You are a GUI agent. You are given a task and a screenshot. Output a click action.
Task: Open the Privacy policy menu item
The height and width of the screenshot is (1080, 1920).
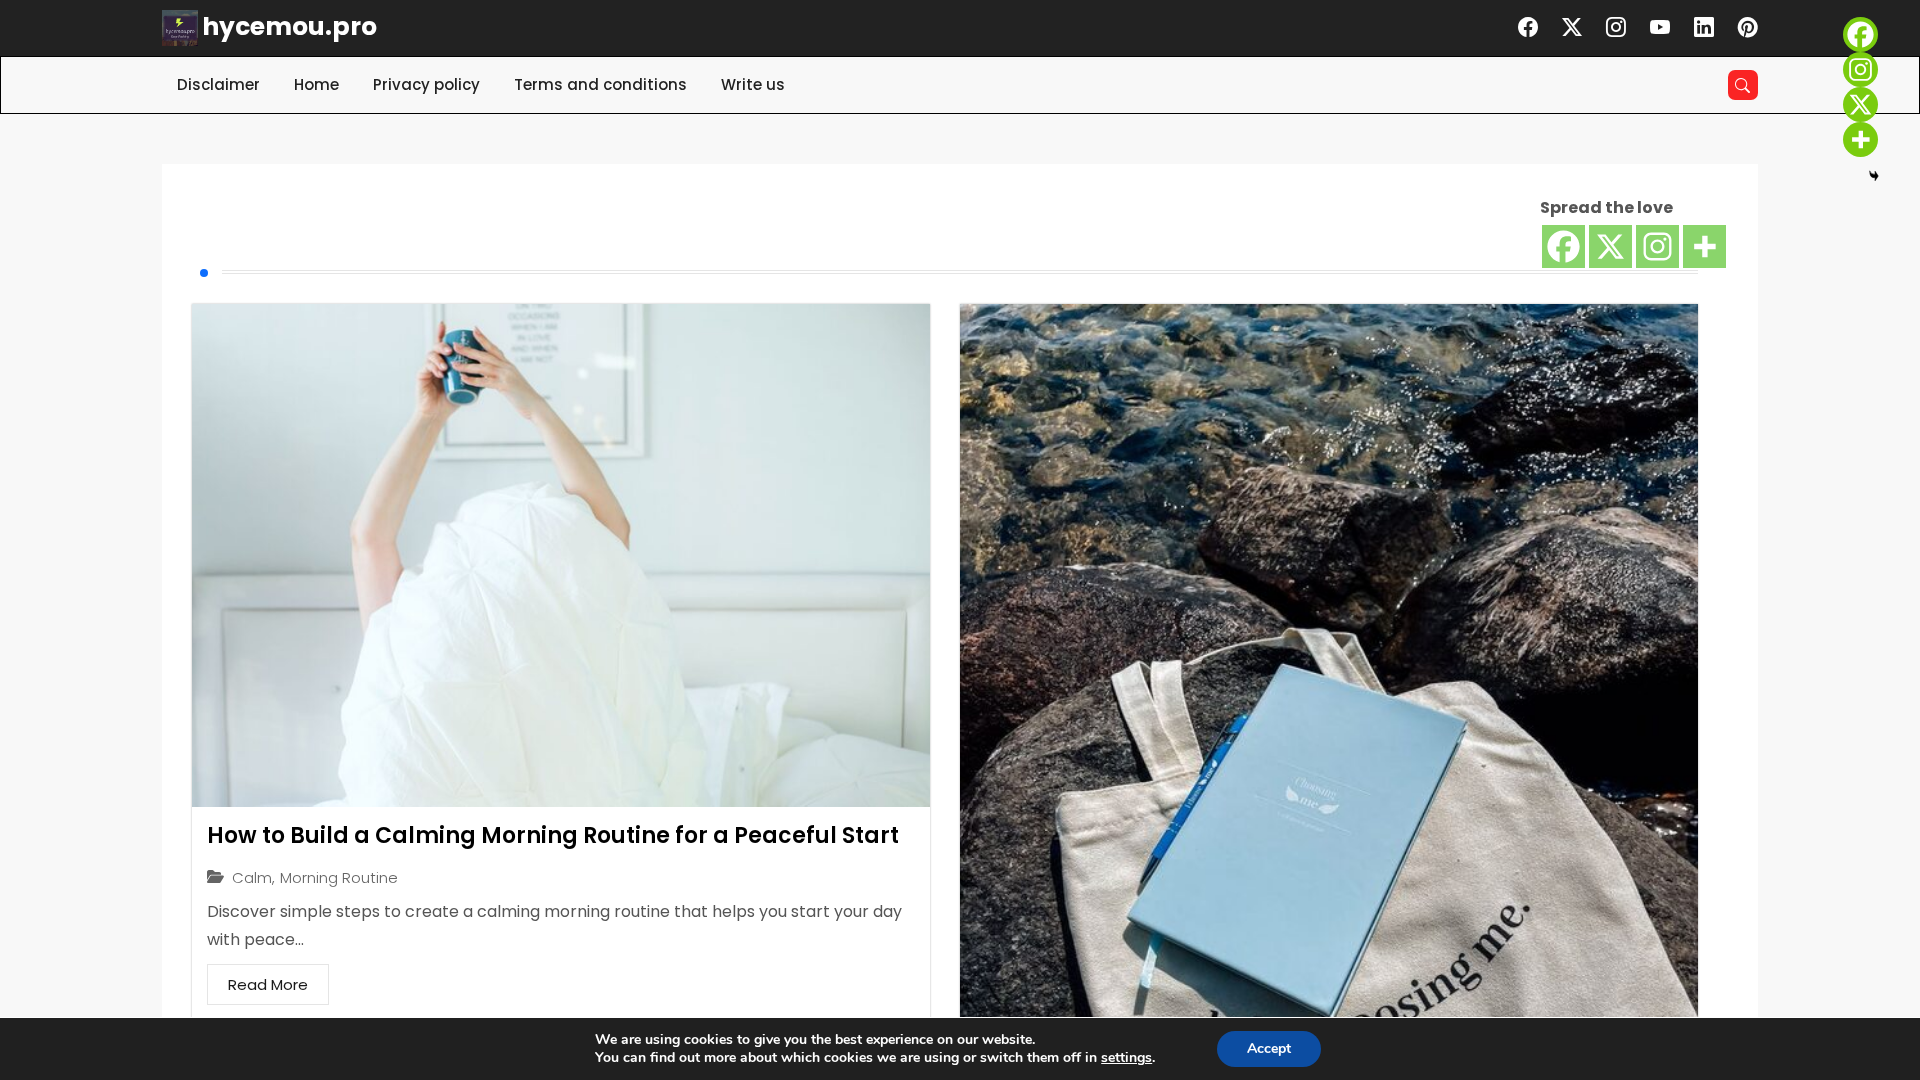pyautogui.click(x=426, y=85)
